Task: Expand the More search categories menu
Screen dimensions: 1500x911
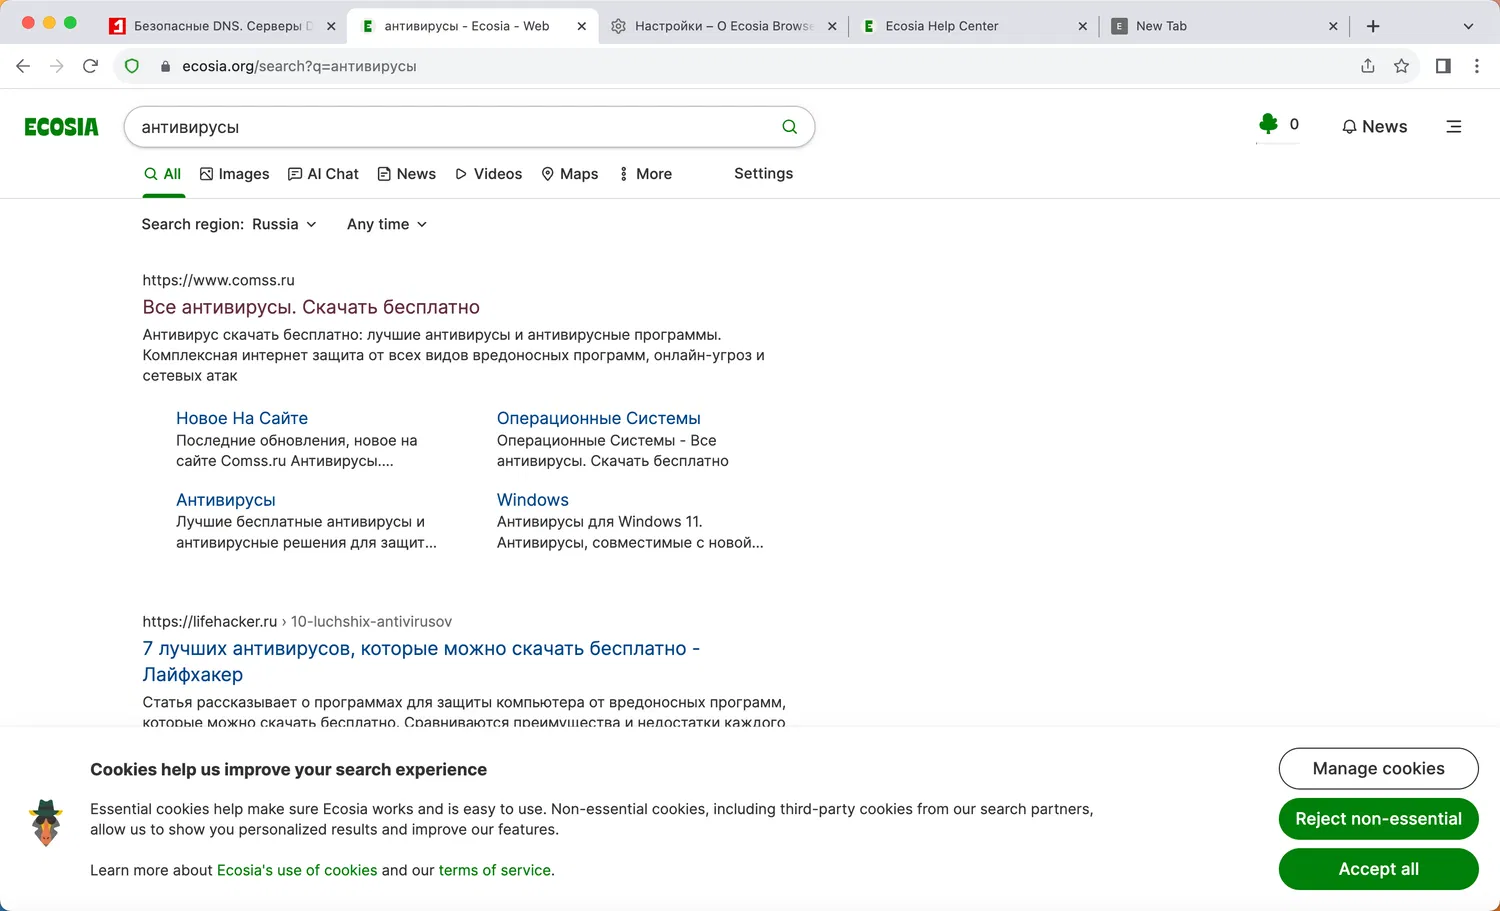Action: coord(645,174)
